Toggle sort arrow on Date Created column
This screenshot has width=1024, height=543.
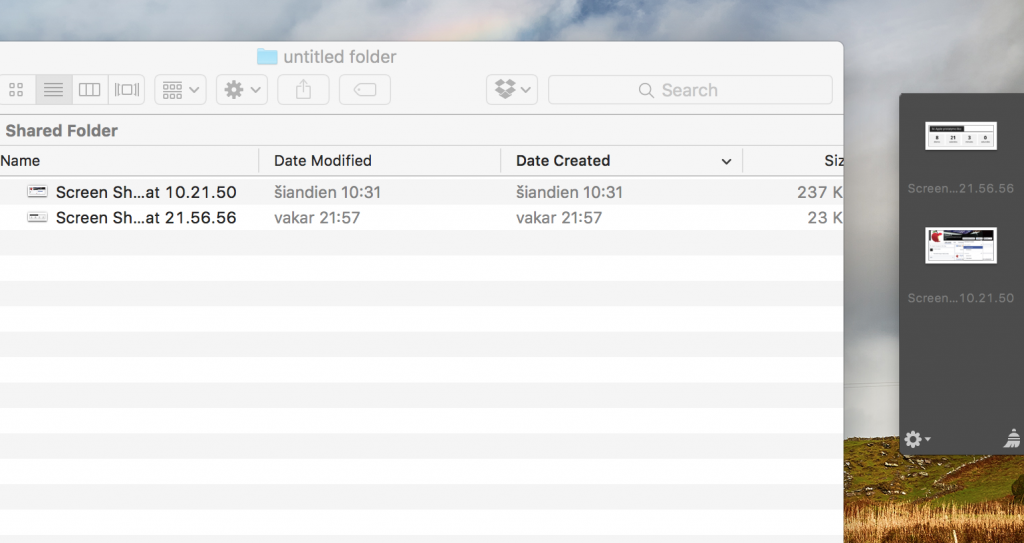pos(726,161)
